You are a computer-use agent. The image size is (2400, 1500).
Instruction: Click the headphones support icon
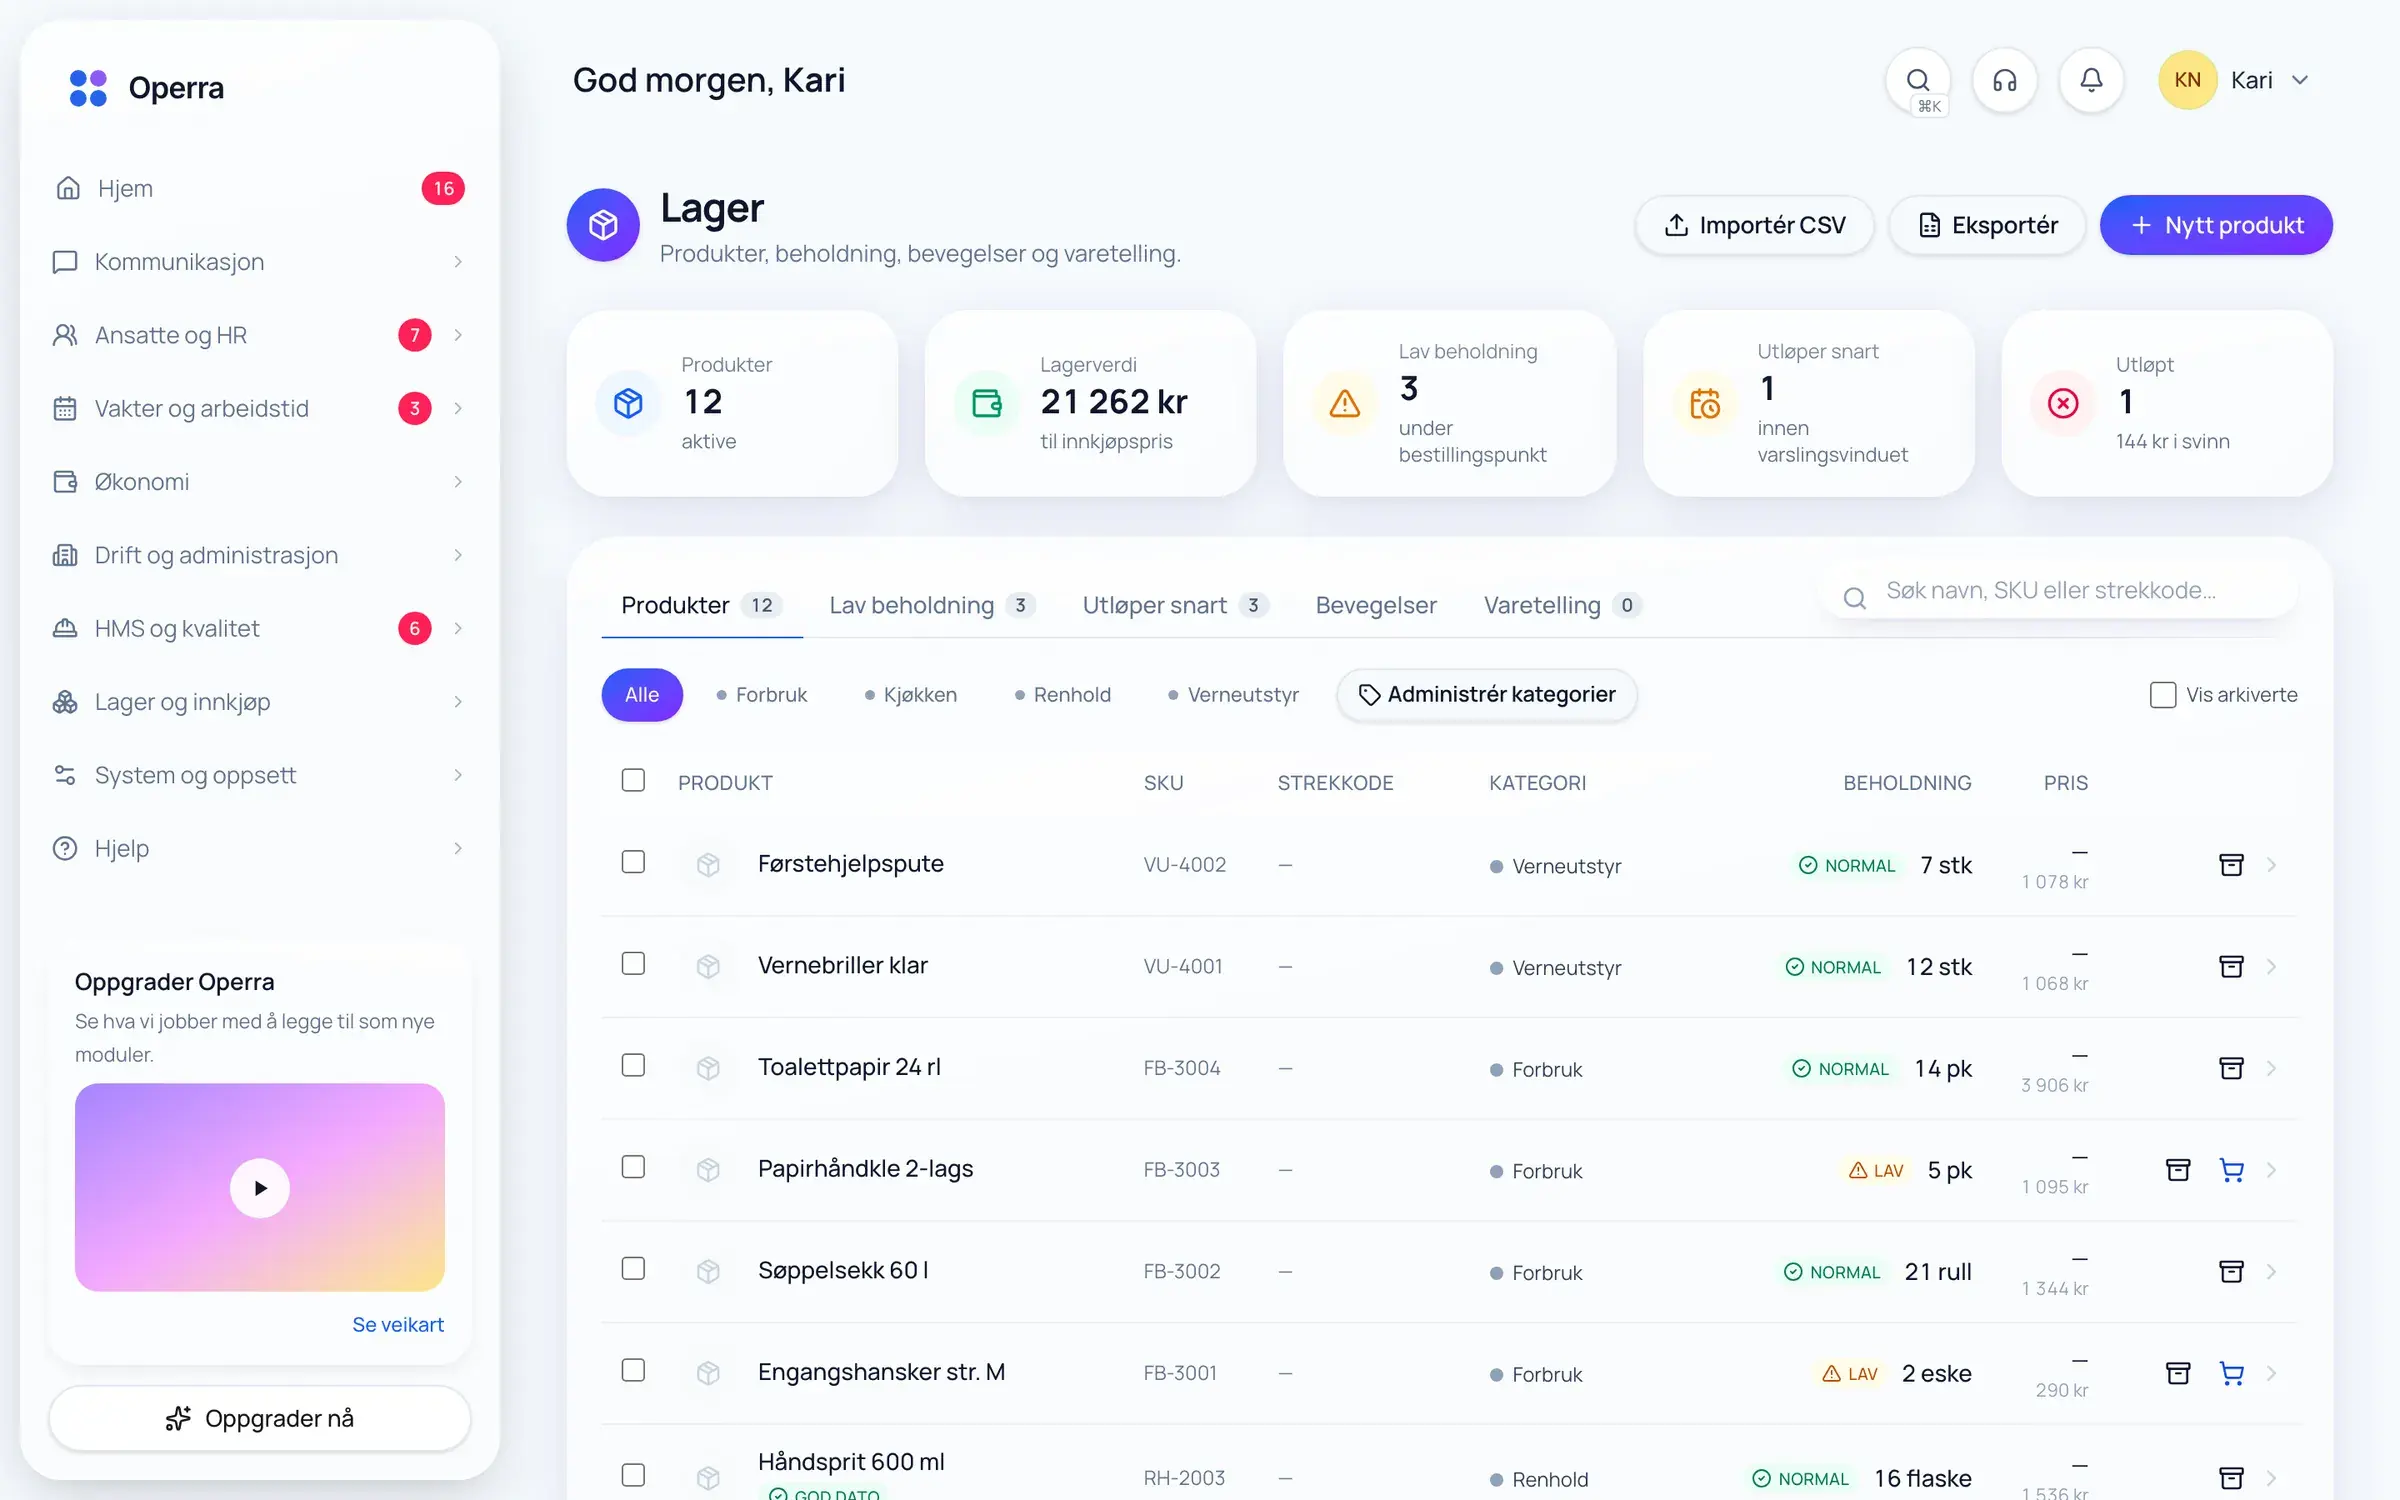coord(2004,80)
